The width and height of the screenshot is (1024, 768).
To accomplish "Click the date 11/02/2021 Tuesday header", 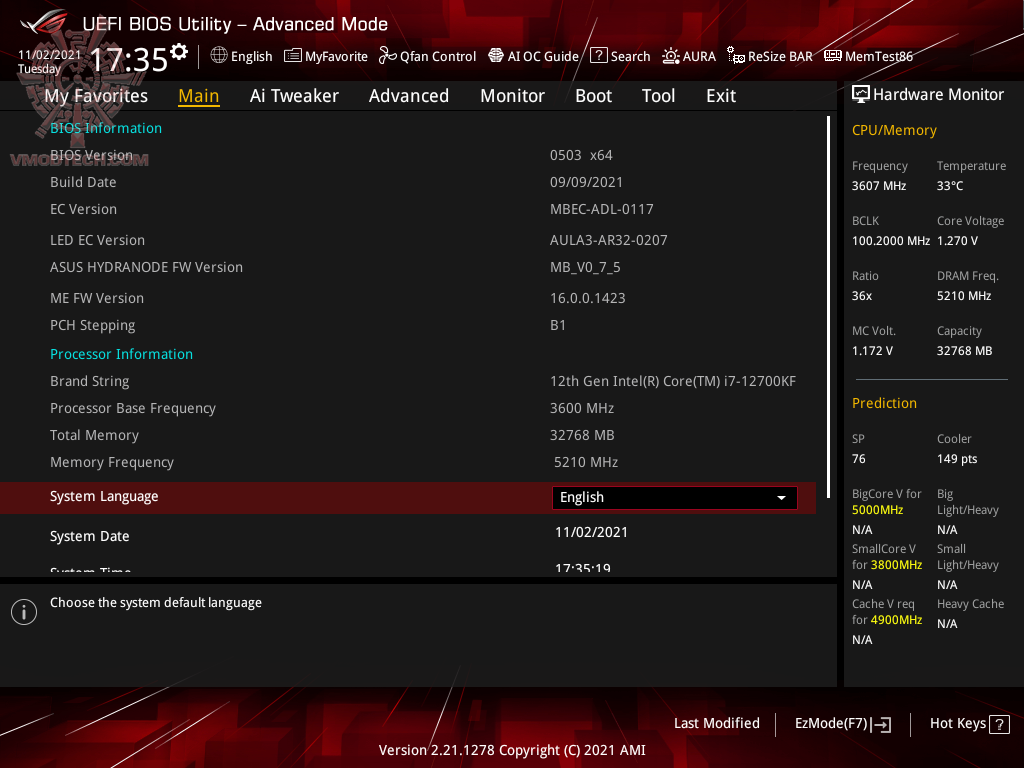I will click(x=50, y=62).
